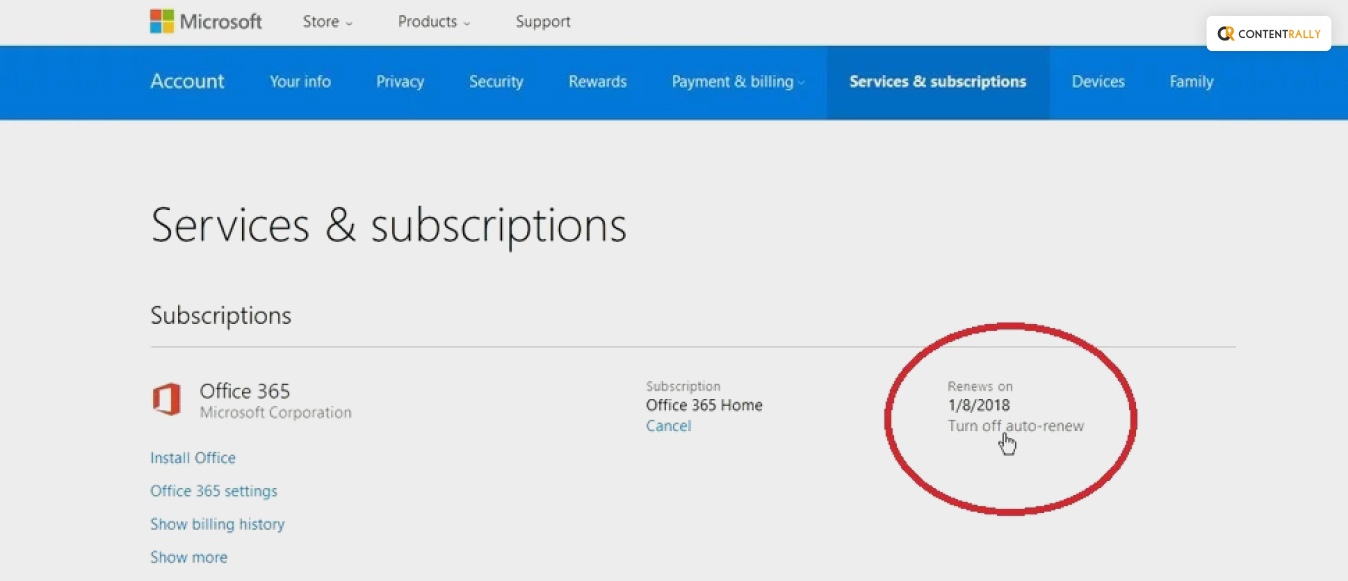Open the Family tab

(1191, 82)
